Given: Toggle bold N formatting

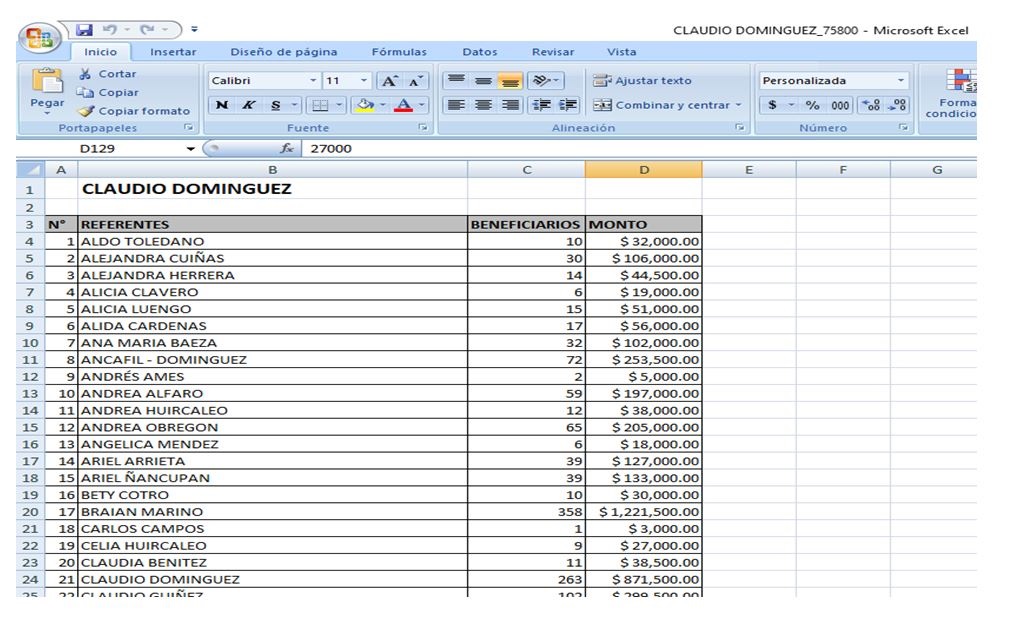Looking at the screenshot, I should [x=221, y=105].
